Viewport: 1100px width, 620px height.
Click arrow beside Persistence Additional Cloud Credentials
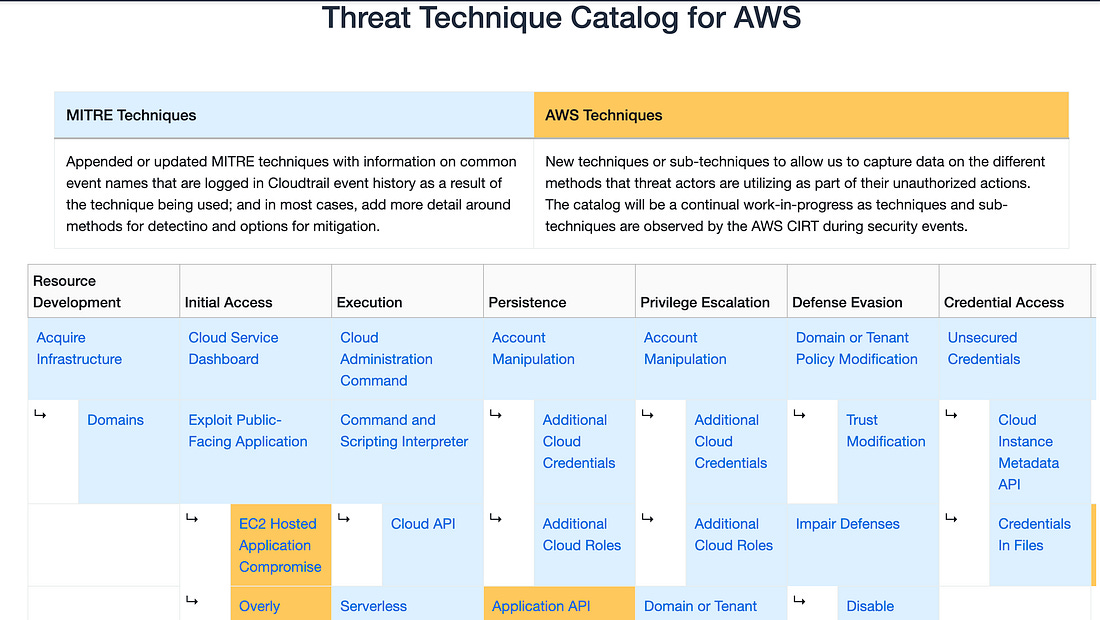(x=495, y=415)
